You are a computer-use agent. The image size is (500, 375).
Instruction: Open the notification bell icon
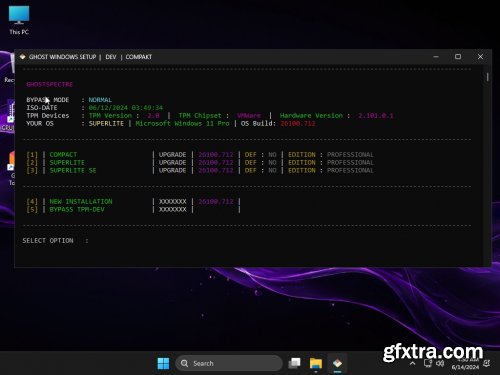click(x=487, y=363)
